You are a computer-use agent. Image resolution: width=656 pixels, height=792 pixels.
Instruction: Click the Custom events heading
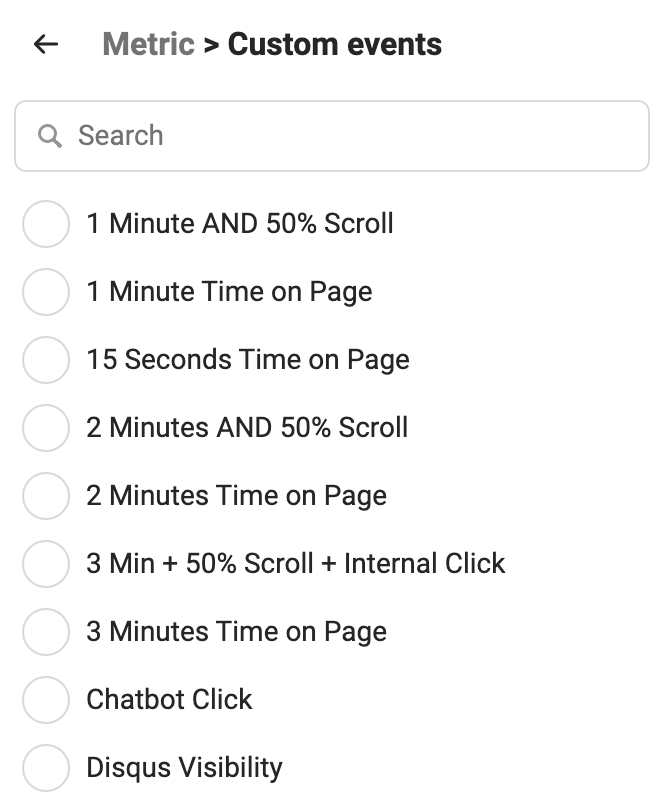(335, 44)
